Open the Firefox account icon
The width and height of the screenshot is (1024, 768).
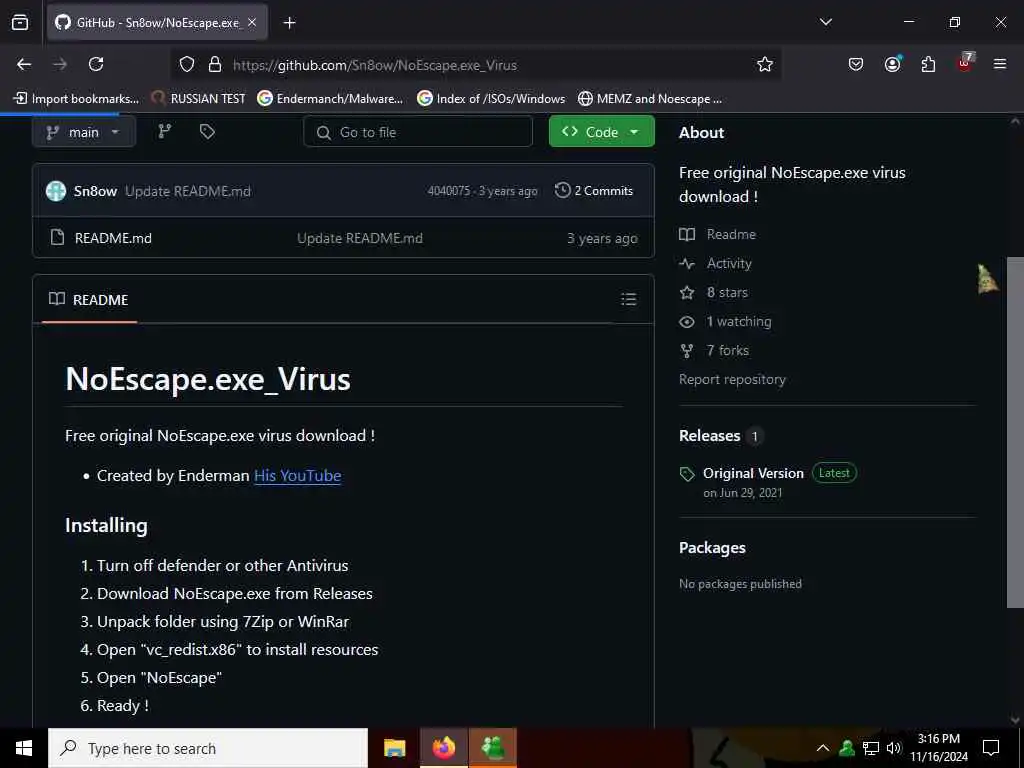coord(892,64)
